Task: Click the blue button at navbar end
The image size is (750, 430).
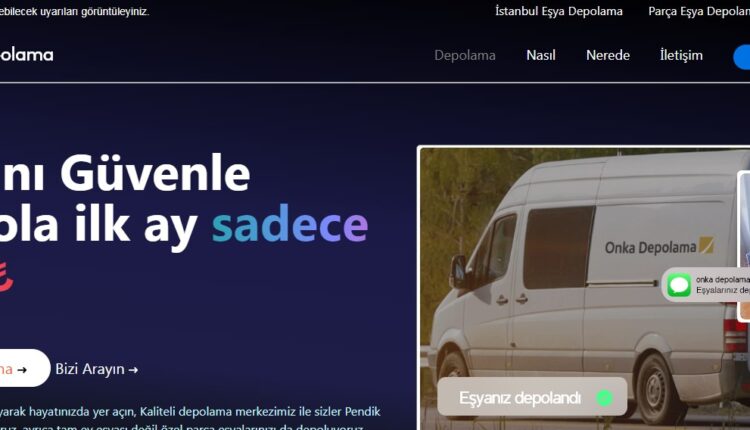Action: [x=742, y=57]
